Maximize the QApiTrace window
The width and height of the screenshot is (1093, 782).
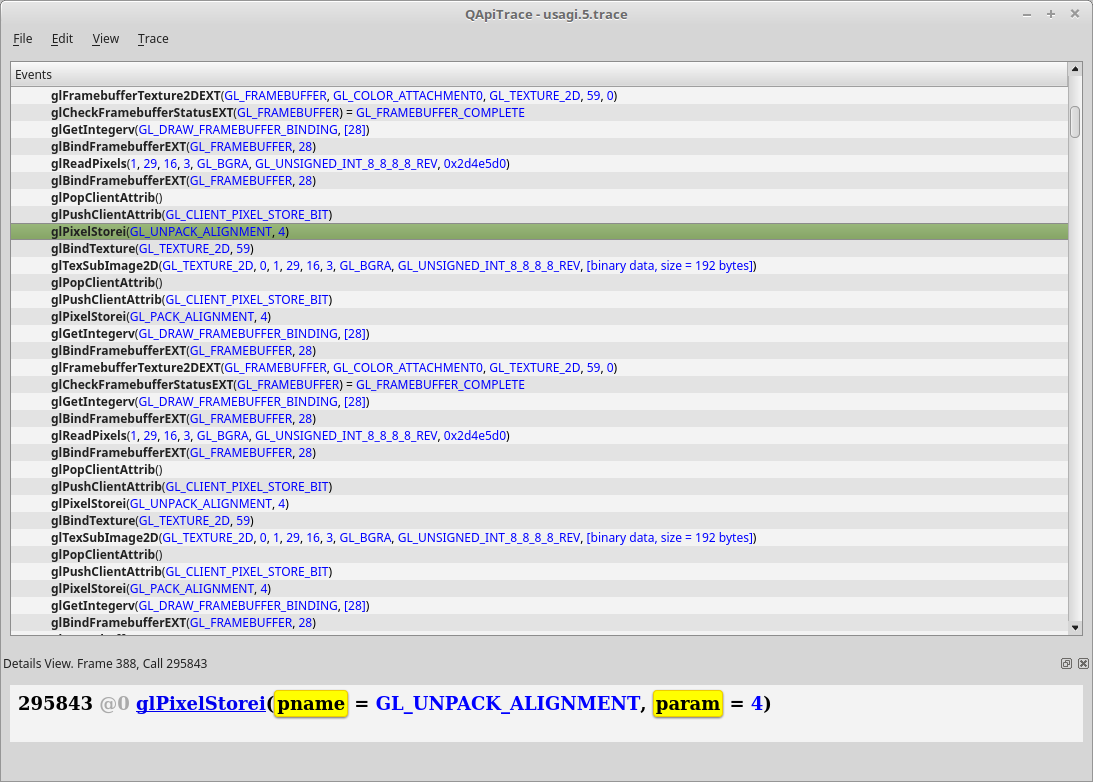click(x=1051, y=14)
